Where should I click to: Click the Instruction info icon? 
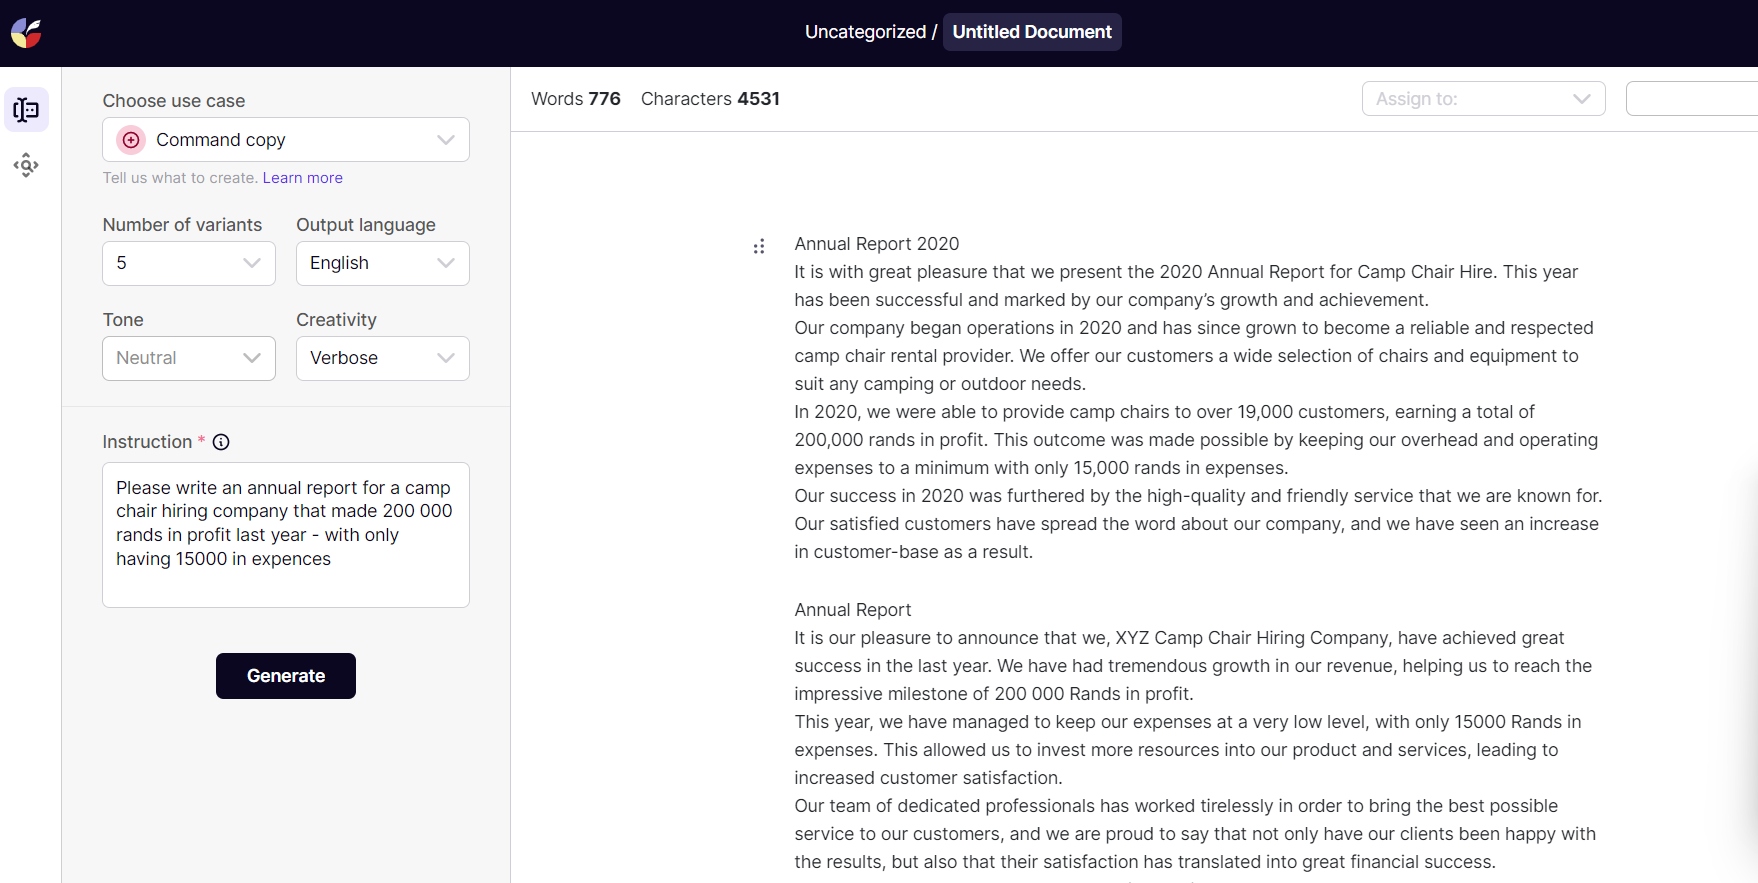[x=221, y=442]
